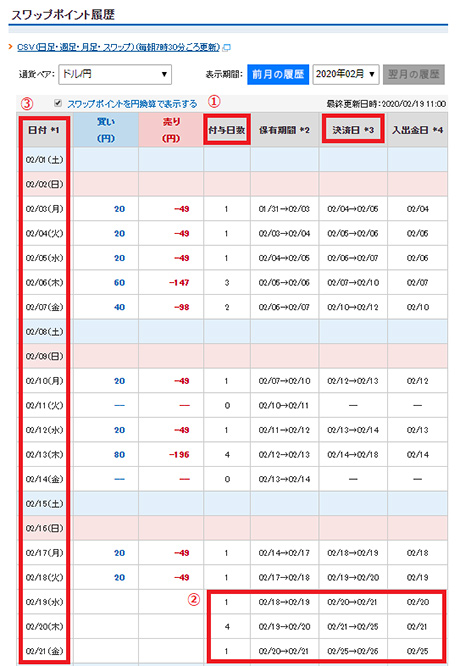460x666 pixels.
Task: Open the 2020年02月 month dropdown
Action: [x=346, y=74]
